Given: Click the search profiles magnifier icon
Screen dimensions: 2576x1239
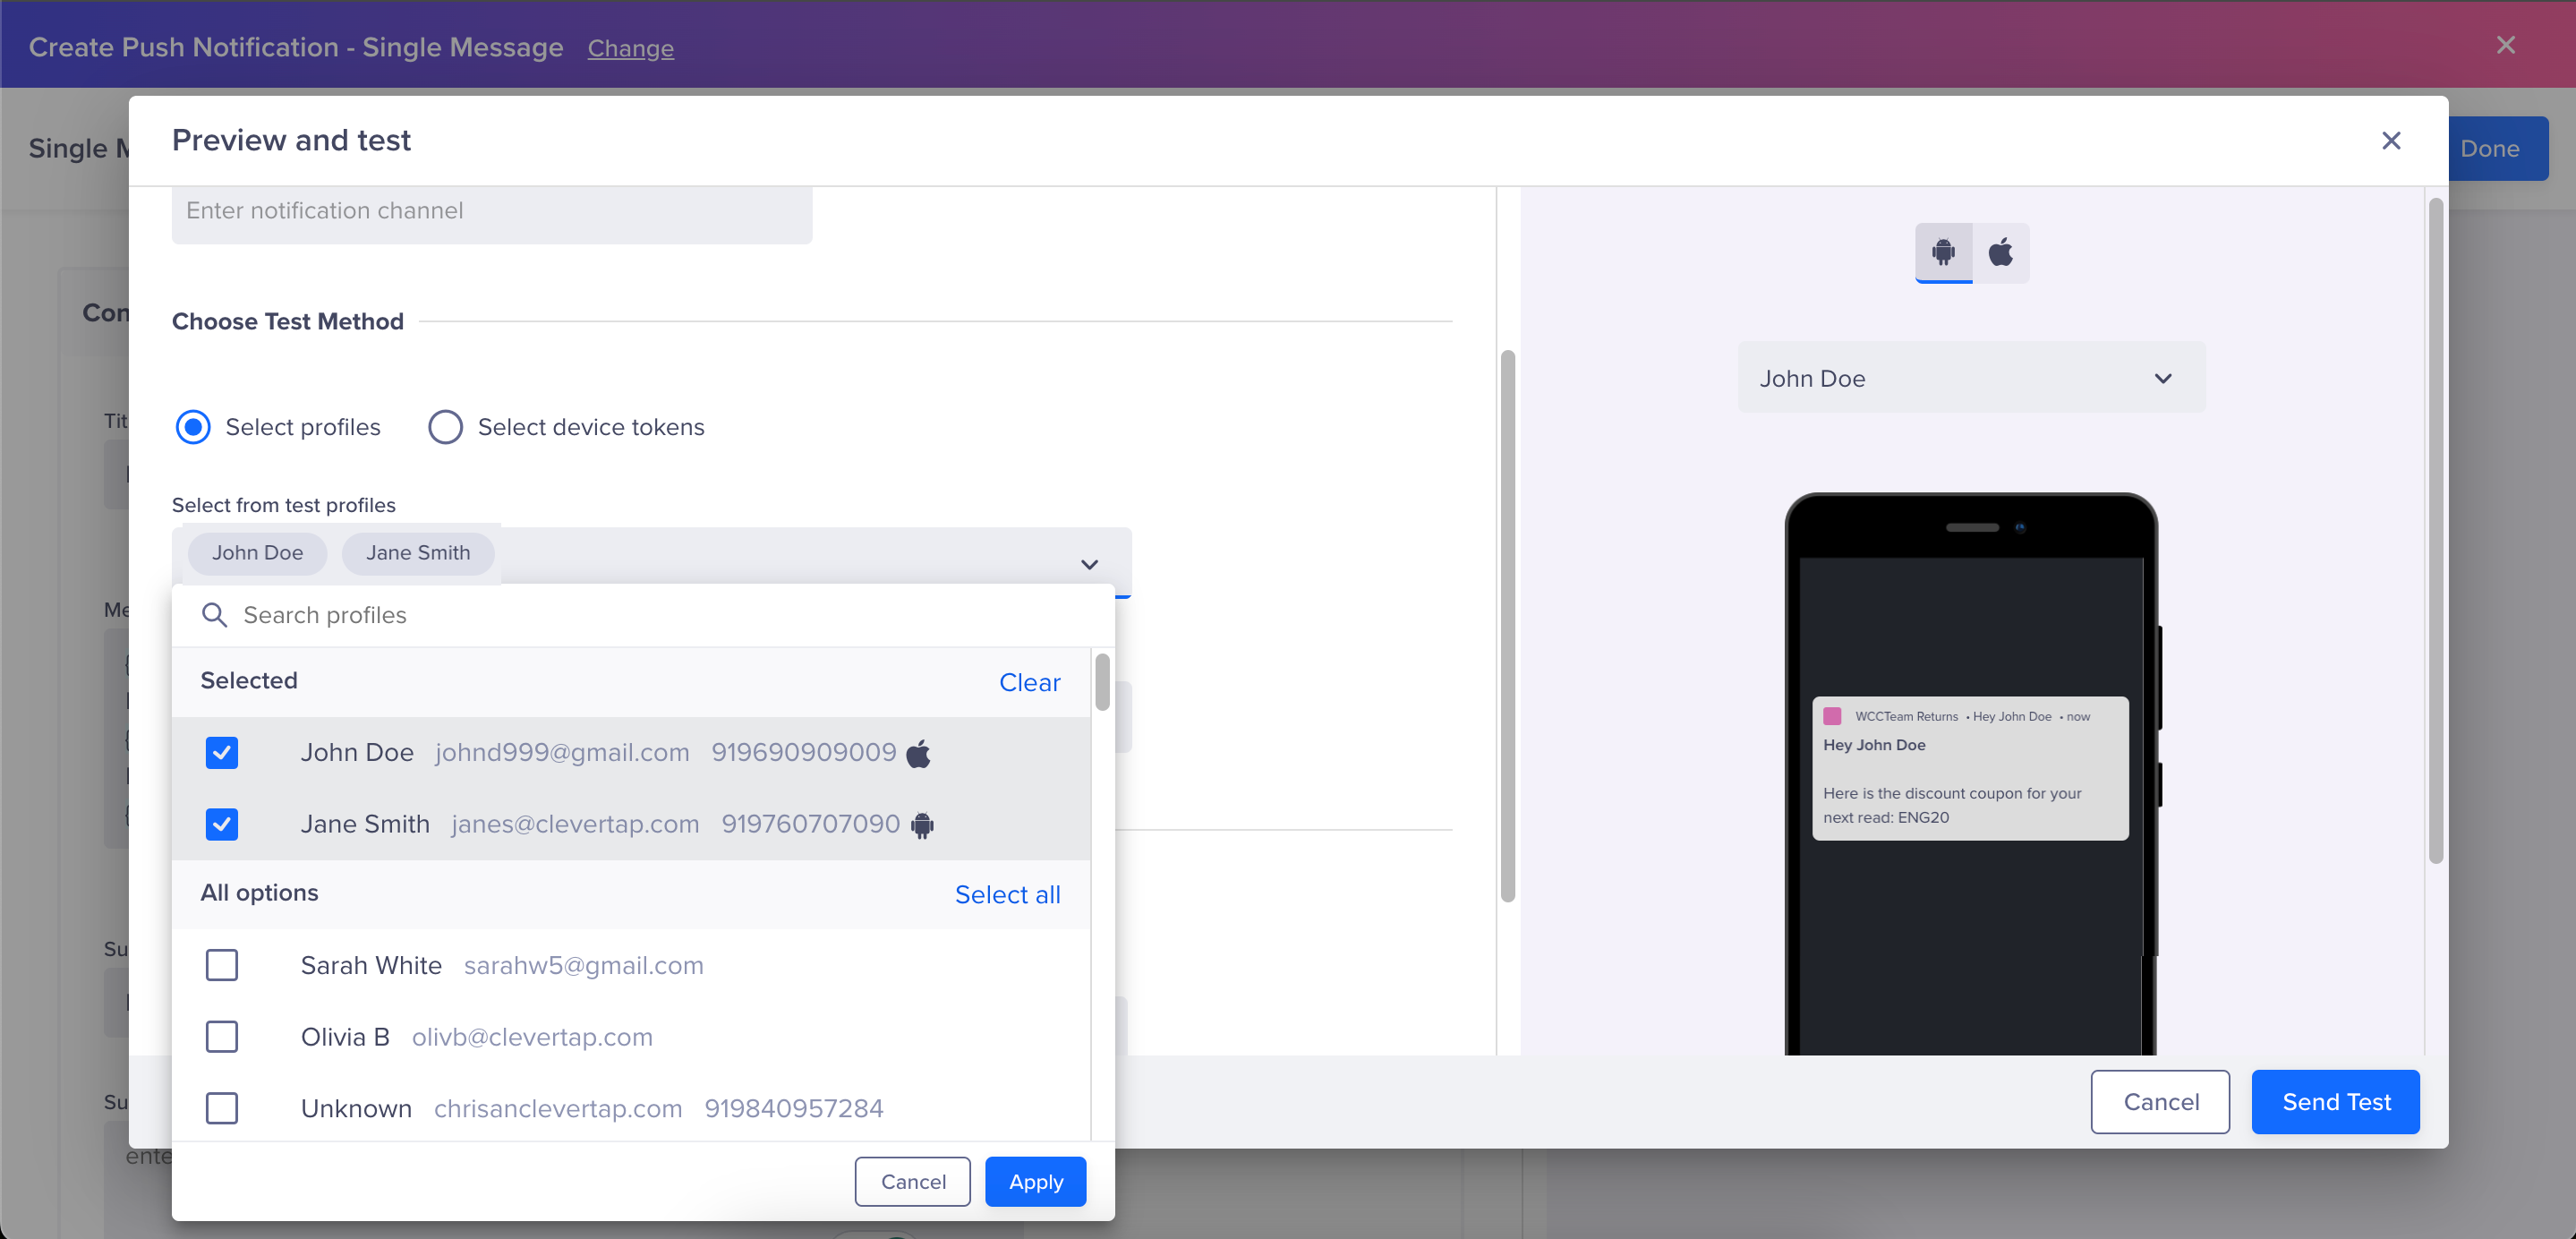Looking at the screenshot, I should click(215, 614).
